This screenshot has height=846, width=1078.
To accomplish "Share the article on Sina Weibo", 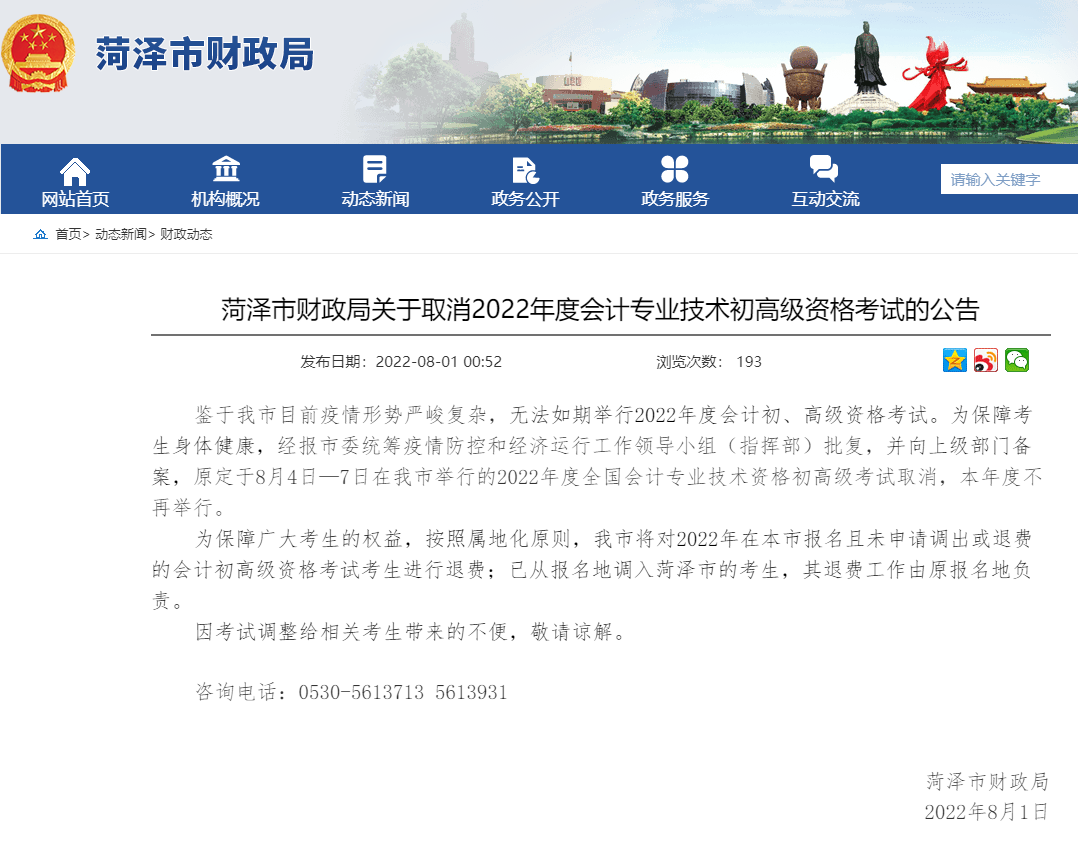I will (x=986, y=361).
